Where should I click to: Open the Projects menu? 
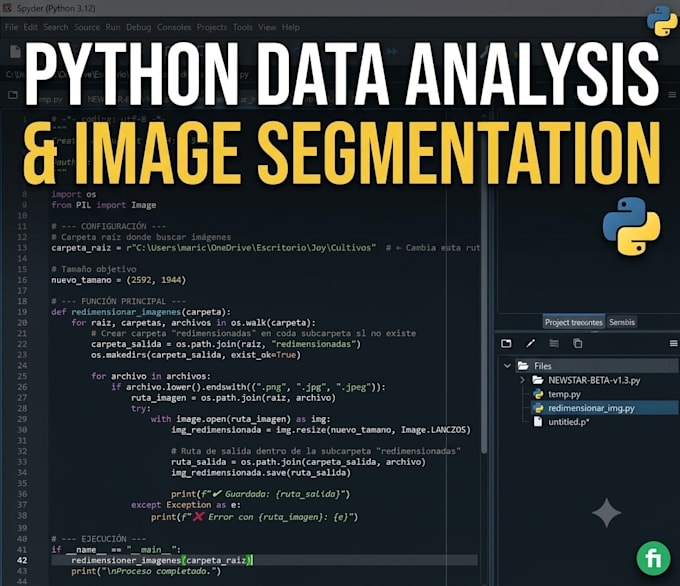click(x=212, y=27)
